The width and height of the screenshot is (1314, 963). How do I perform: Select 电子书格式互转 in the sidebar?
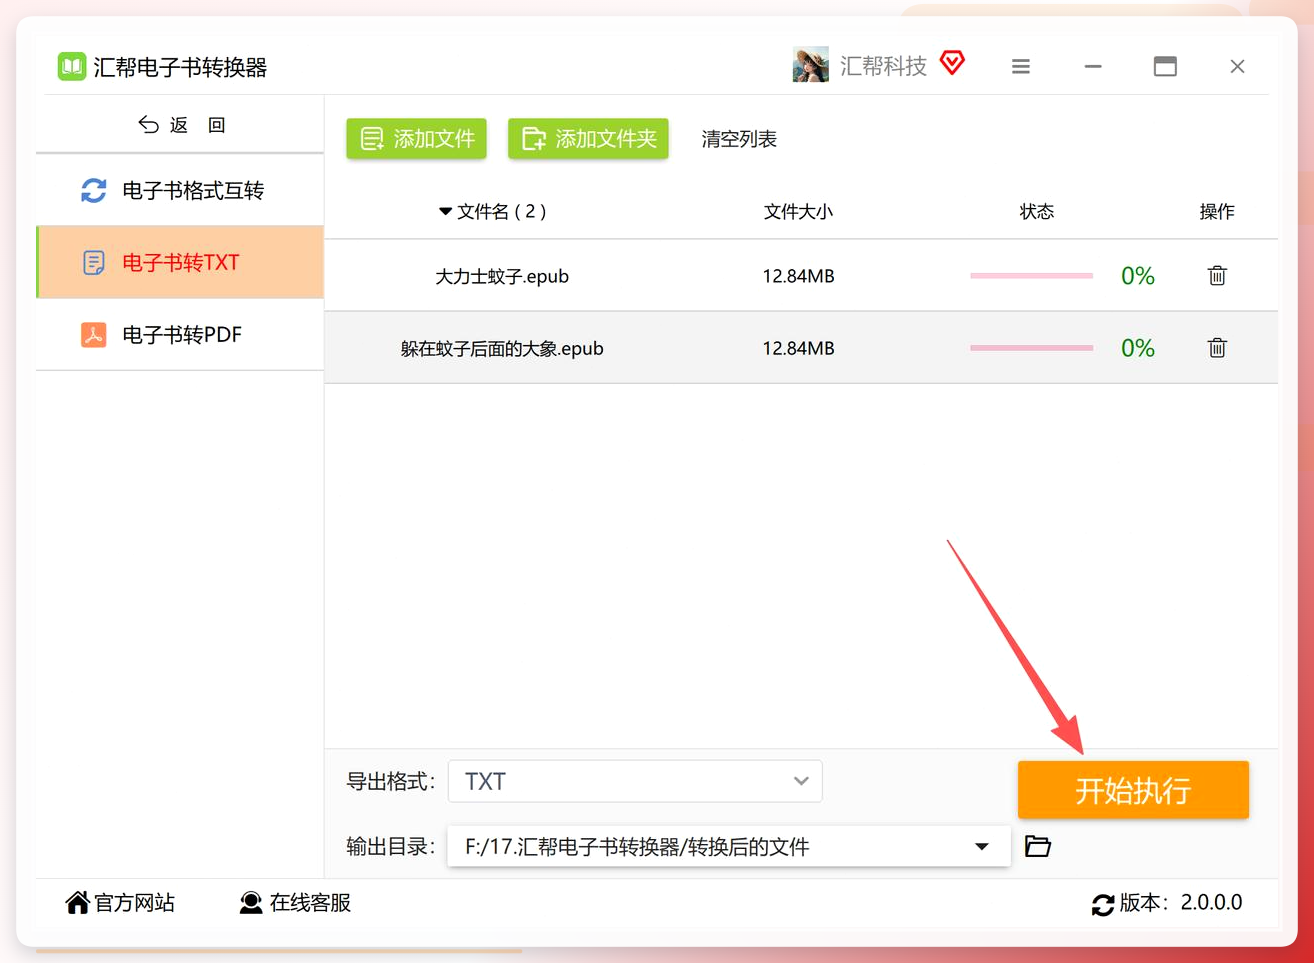(x=180, y=190)
